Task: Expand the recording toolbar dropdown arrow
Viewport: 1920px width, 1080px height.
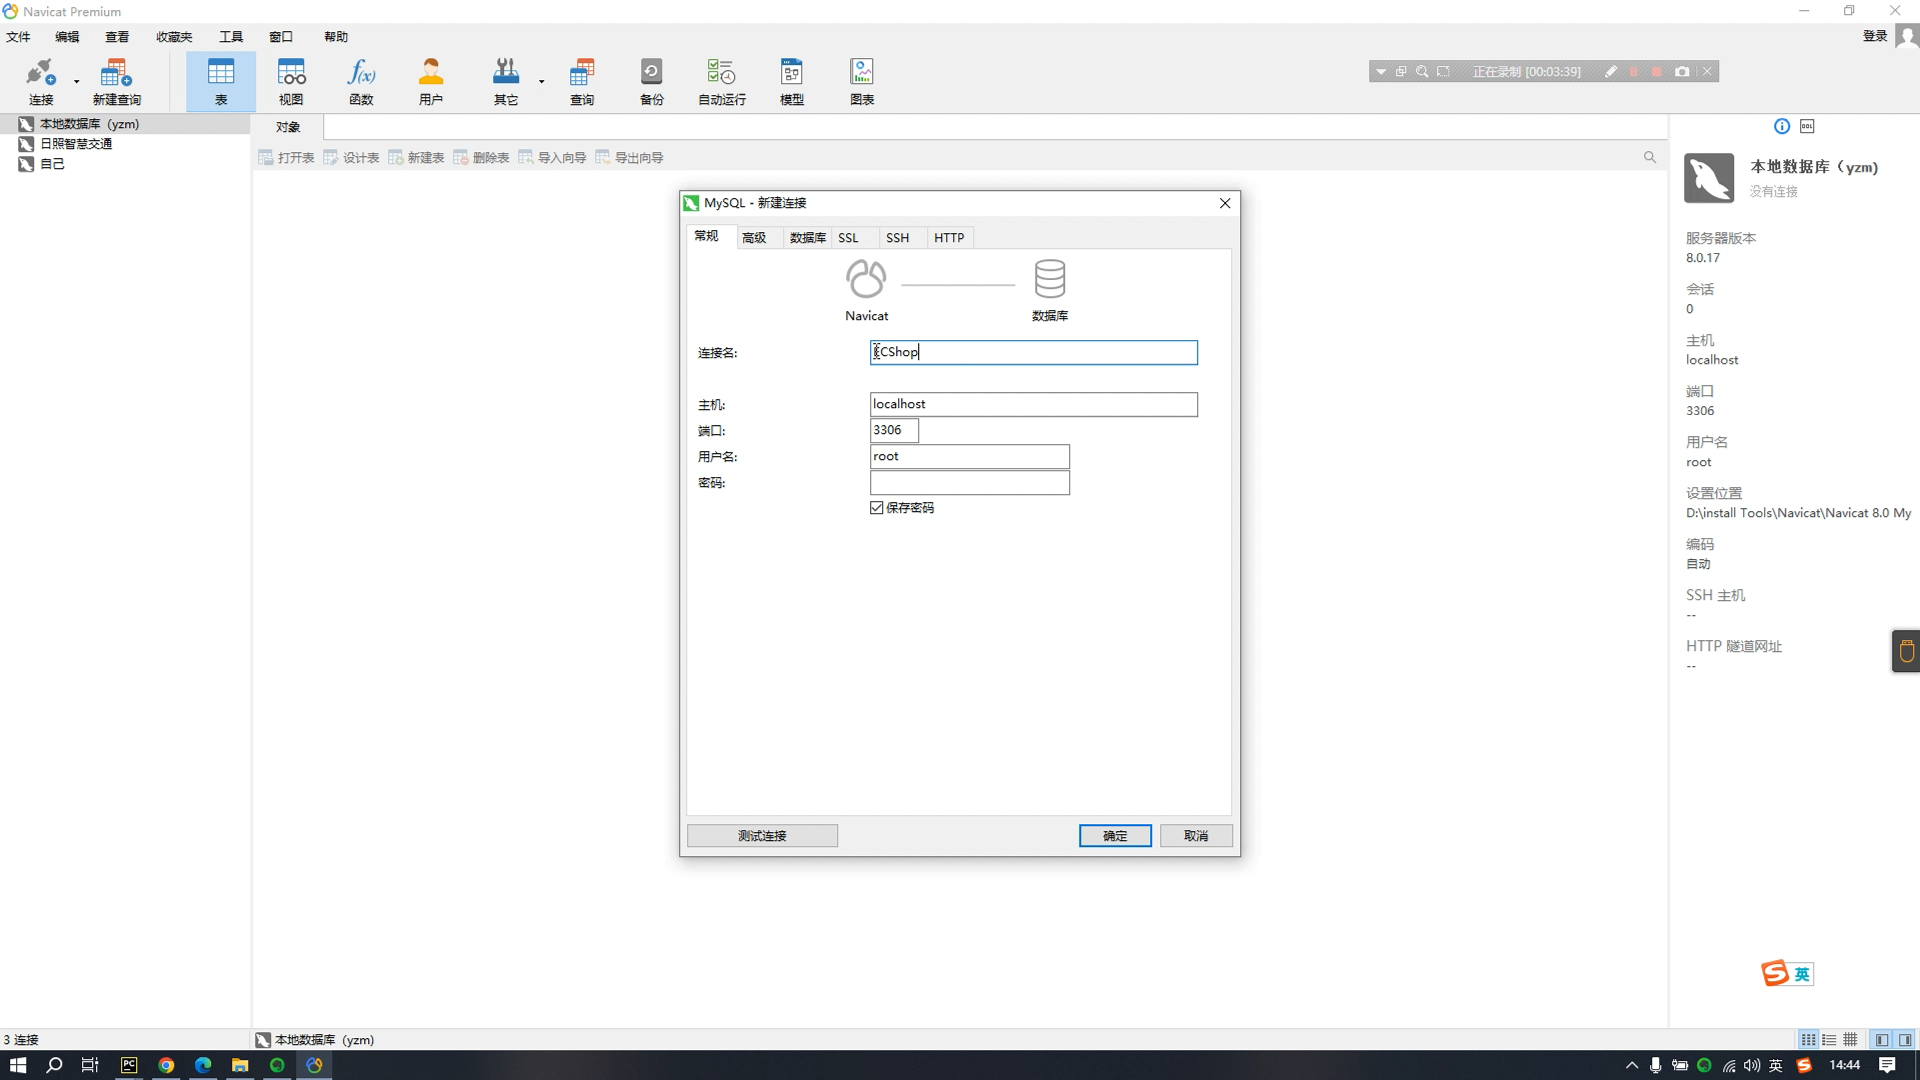Action: (1381, 72)
